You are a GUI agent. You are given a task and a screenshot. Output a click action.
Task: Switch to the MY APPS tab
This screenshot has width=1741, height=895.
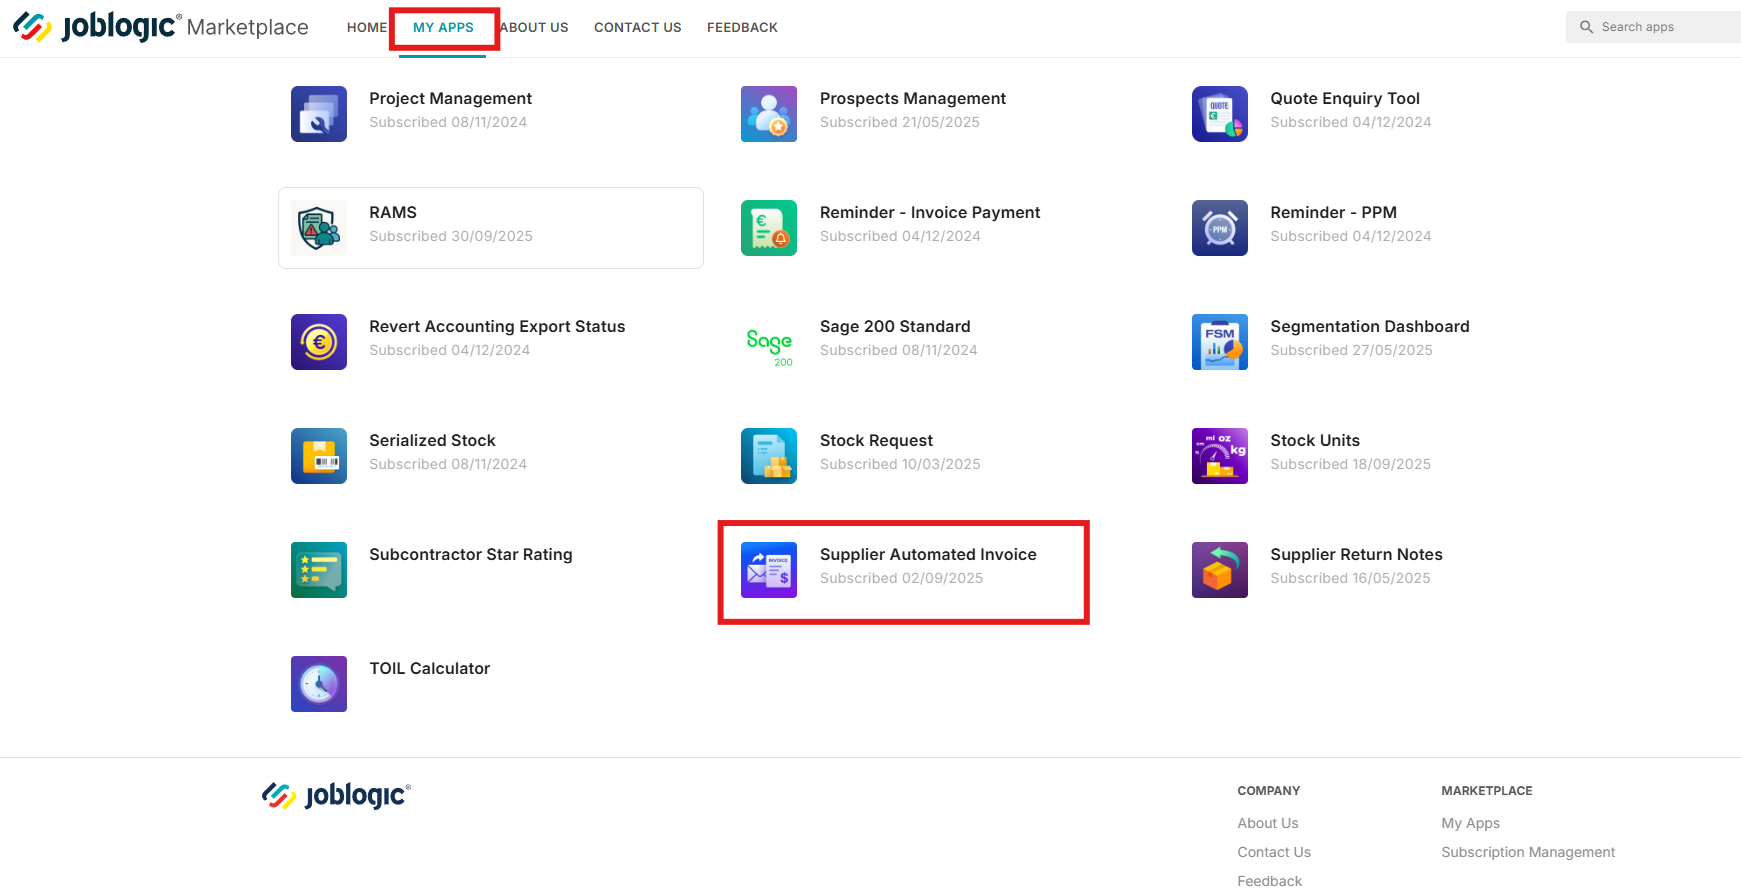pos(443,28)
